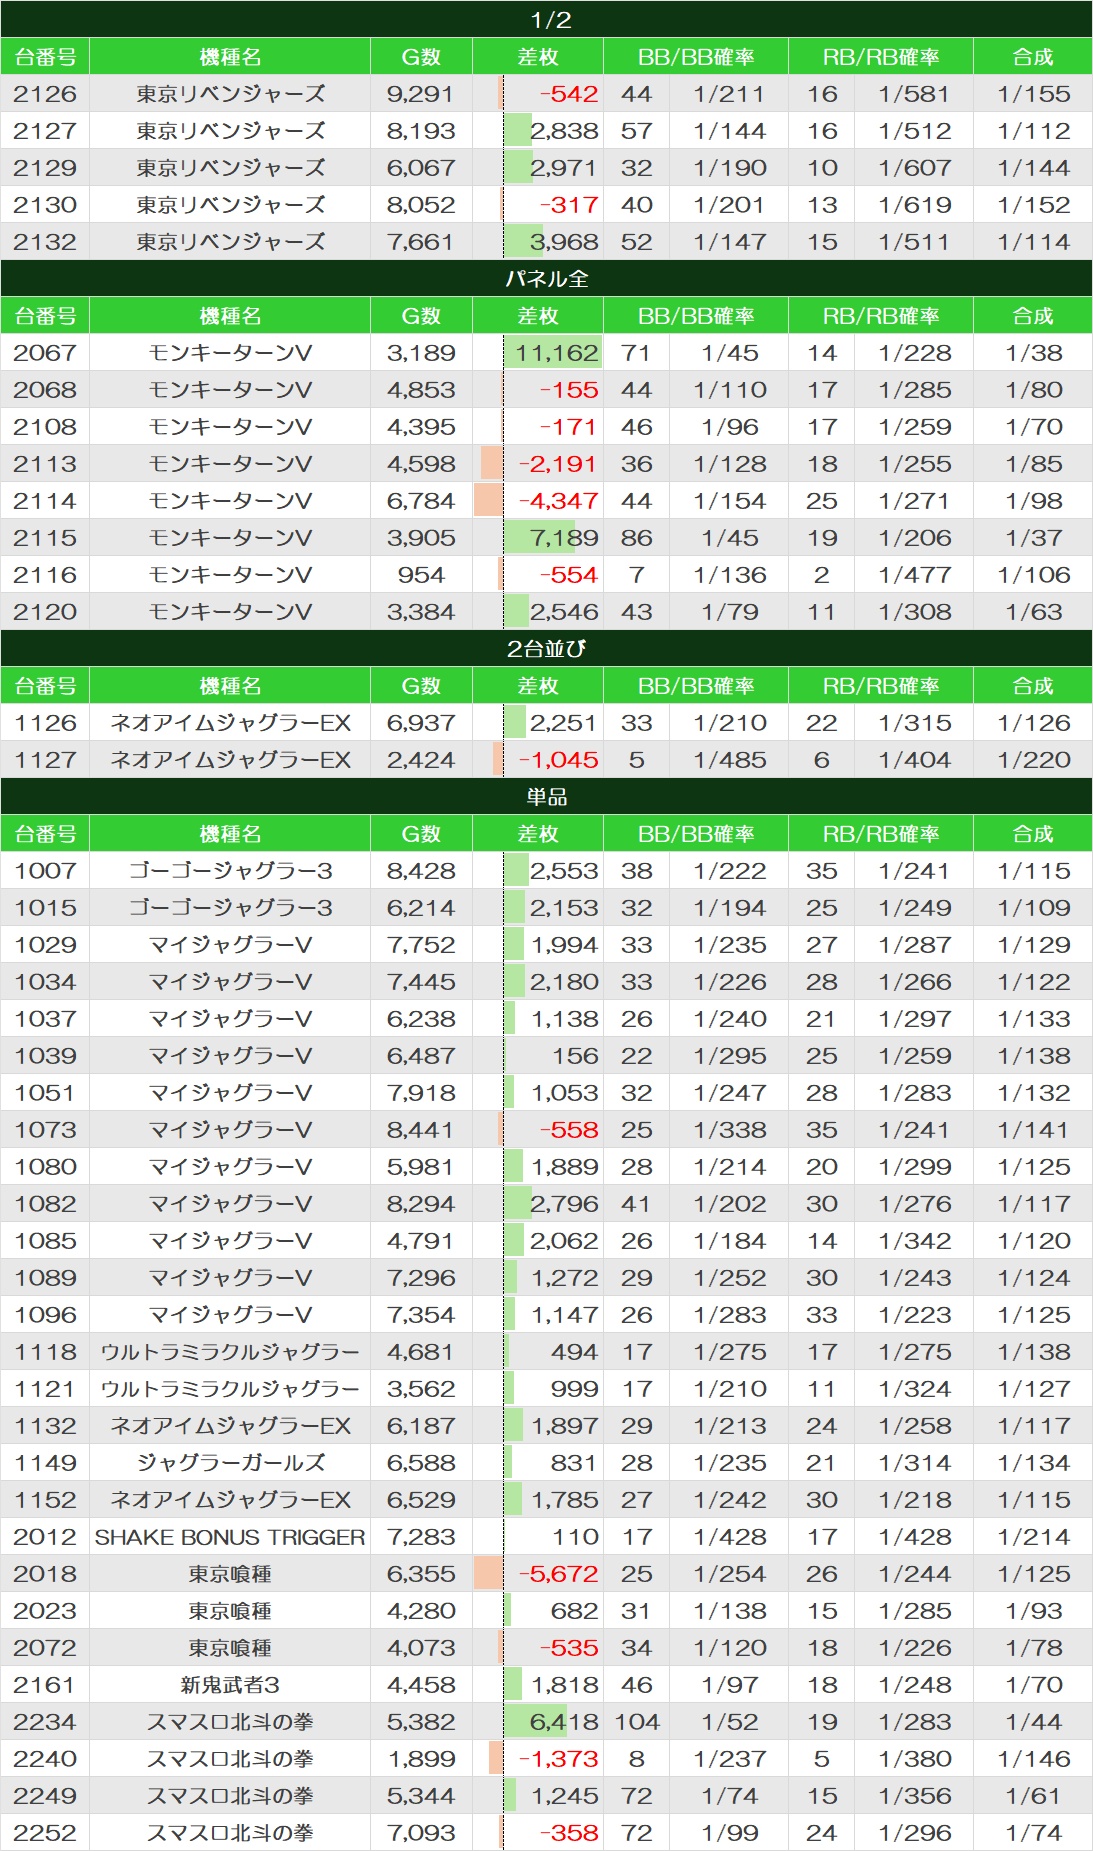The width and height of the screenshot is (1093, 1851).
Task: Click the -4,347 difference value
Action: 558,501
